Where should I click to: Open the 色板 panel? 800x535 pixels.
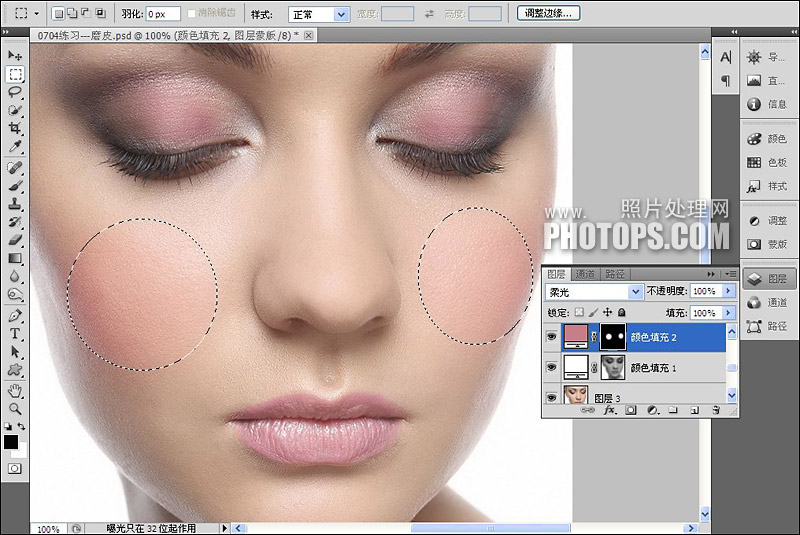pyautogui.click(x=768, y=163)
